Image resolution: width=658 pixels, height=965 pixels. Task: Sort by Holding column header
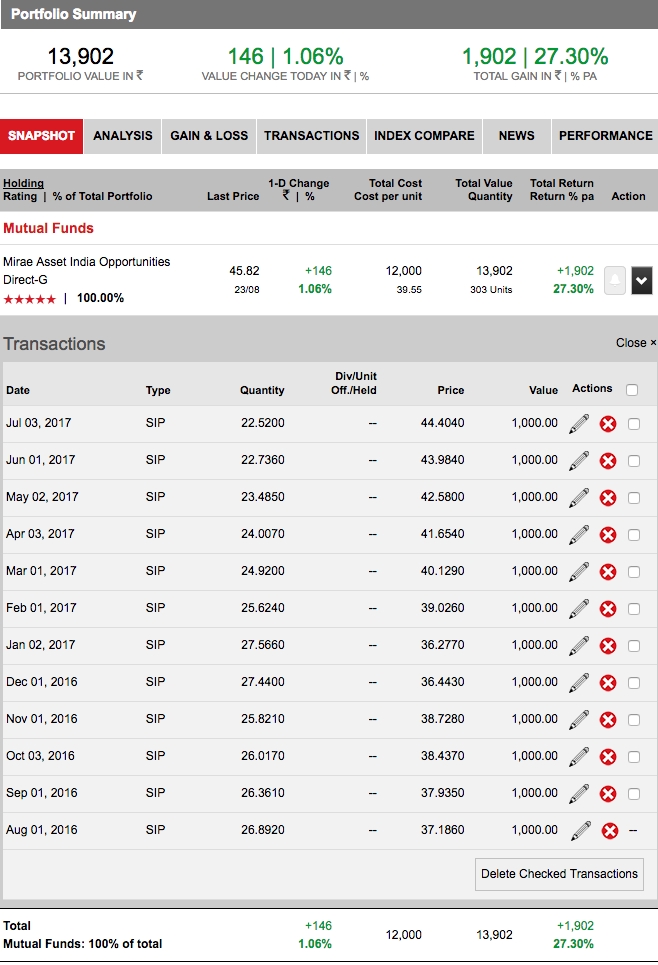click(23, 183)
